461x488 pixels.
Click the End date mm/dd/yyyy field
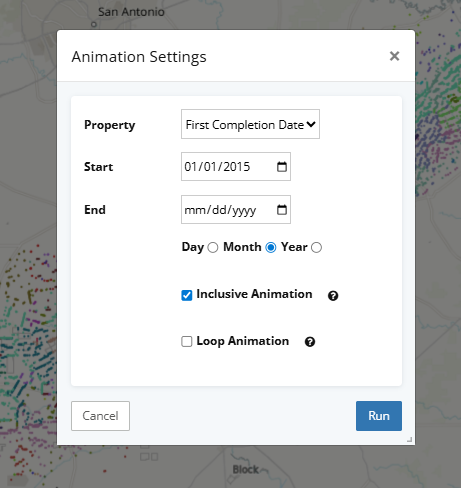[236, 210]
